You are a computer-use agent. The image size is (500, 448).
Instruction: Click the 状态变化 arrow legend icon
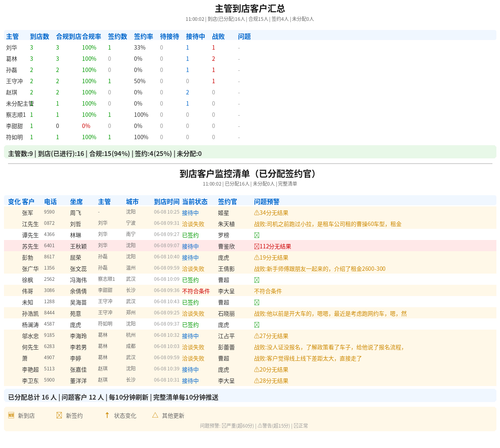(x=107, y=415)
